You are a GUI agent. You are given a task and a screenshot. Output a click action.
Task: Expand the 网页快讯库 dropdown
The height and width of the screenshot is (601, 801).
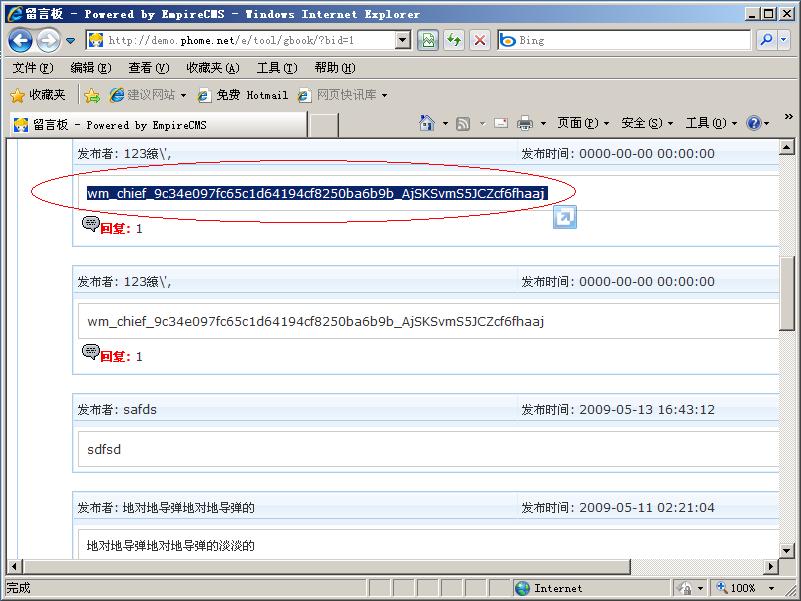[x=384, y=96]
